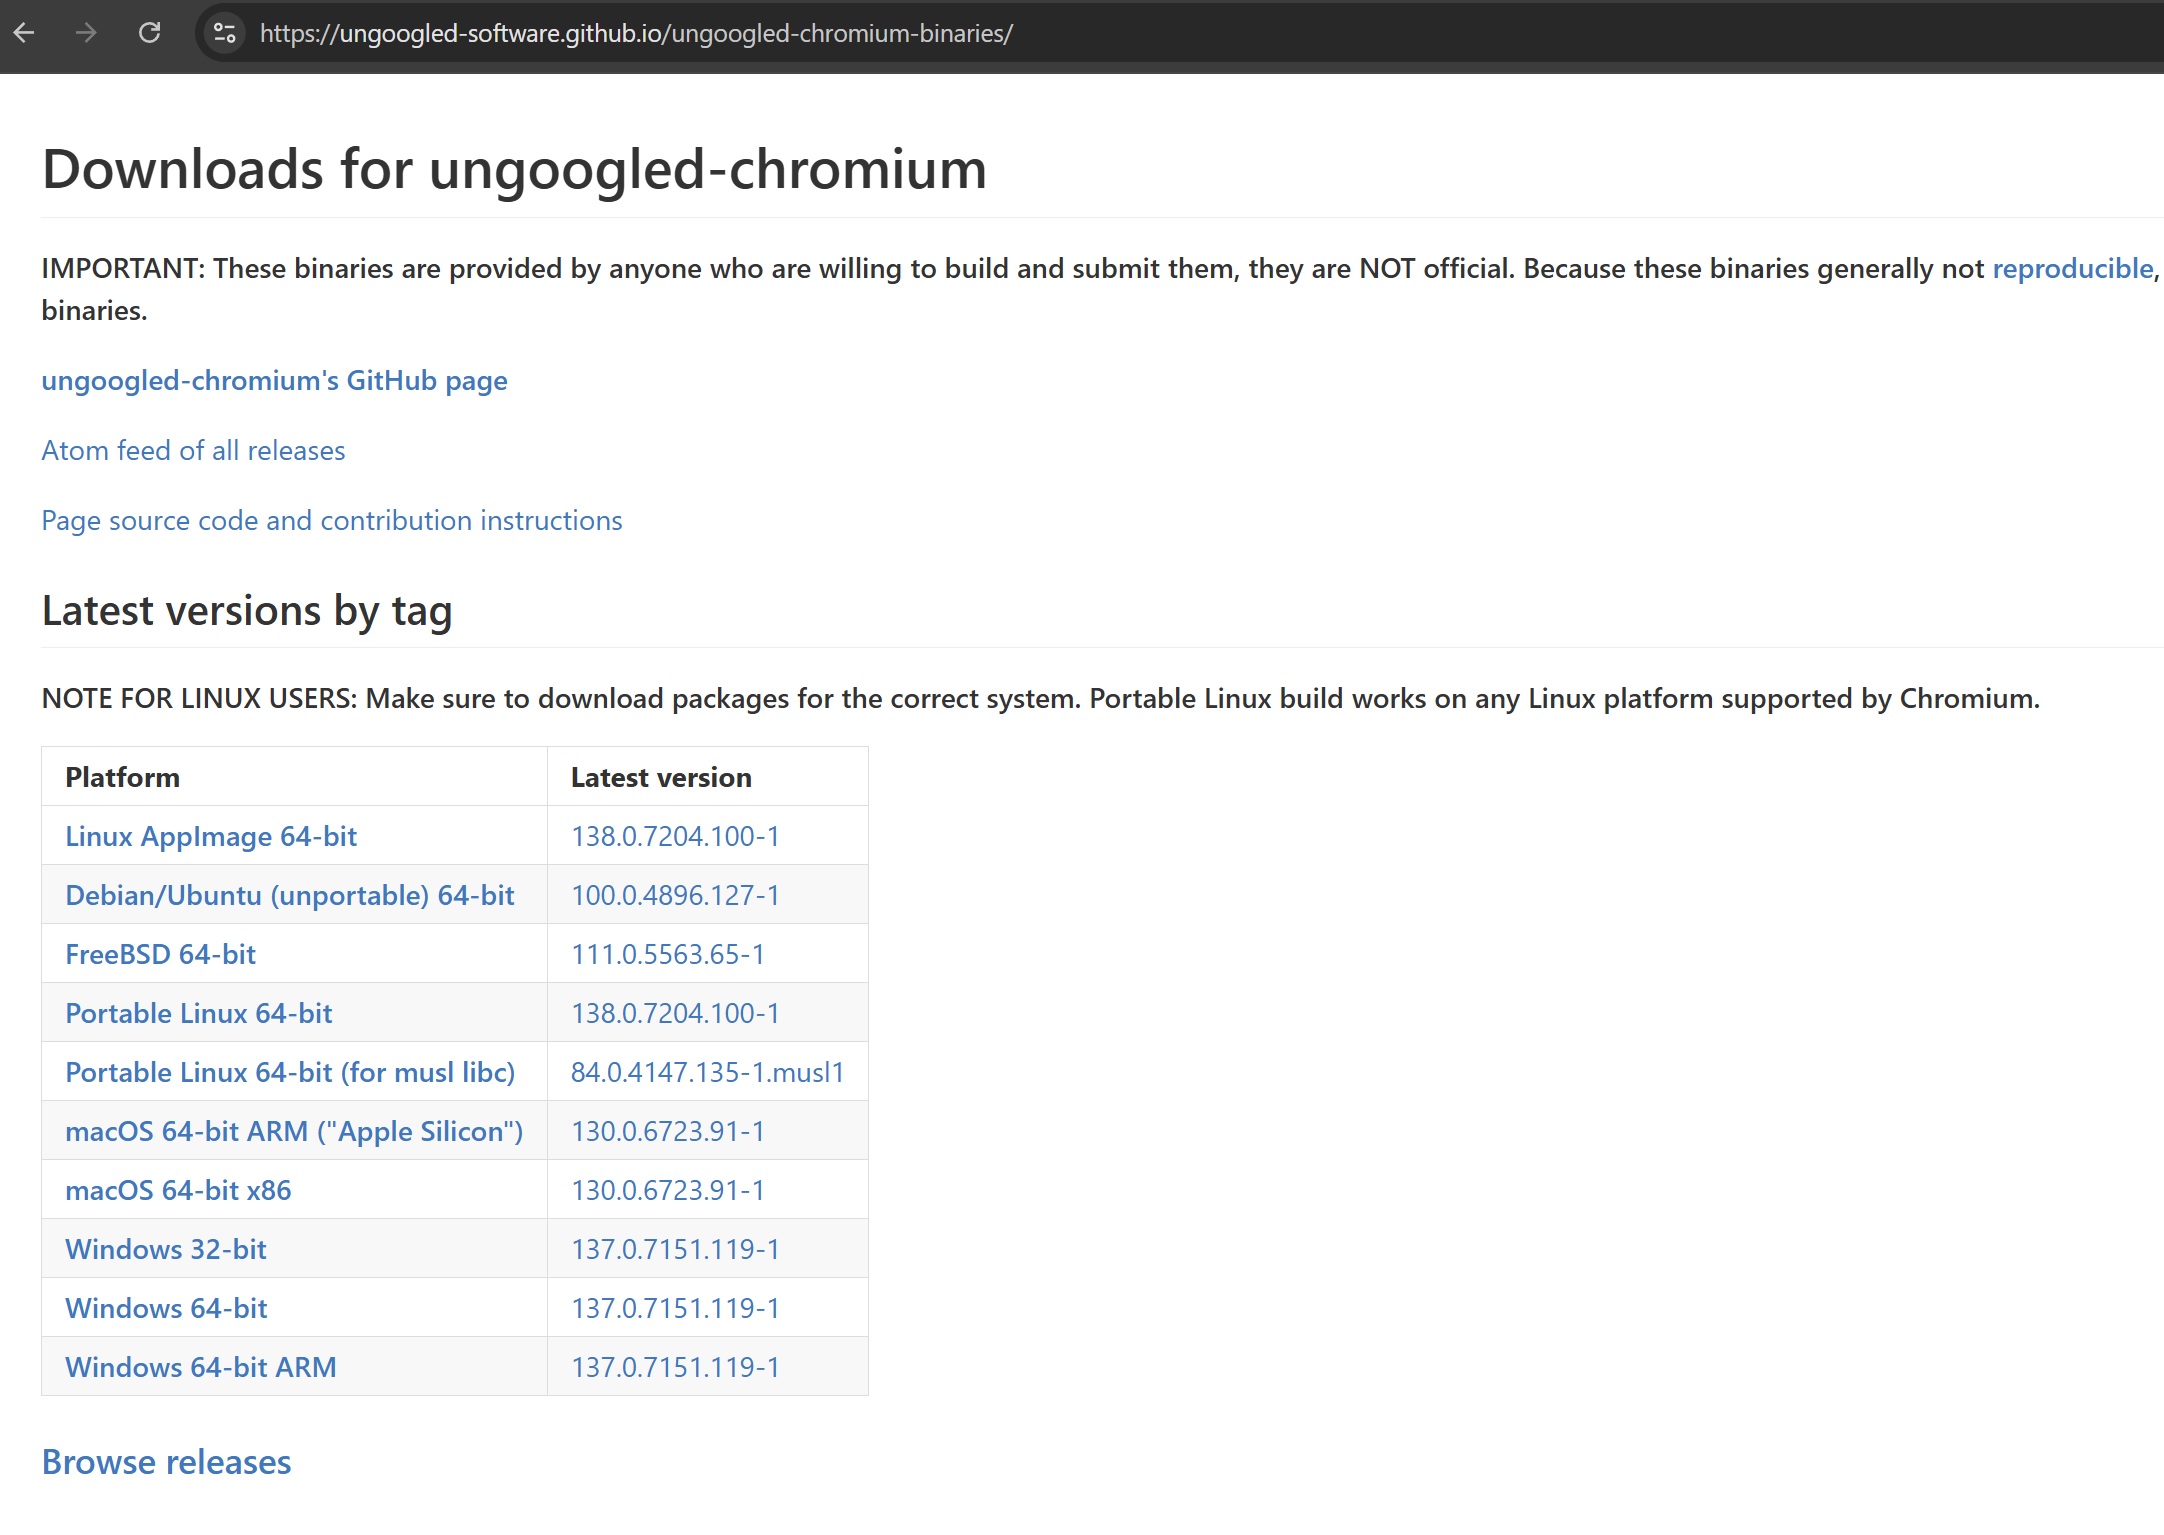This screenshot has width=2164, height=1535.
Task: Open site information icon in address bar
Action: (x=225, y=33)
